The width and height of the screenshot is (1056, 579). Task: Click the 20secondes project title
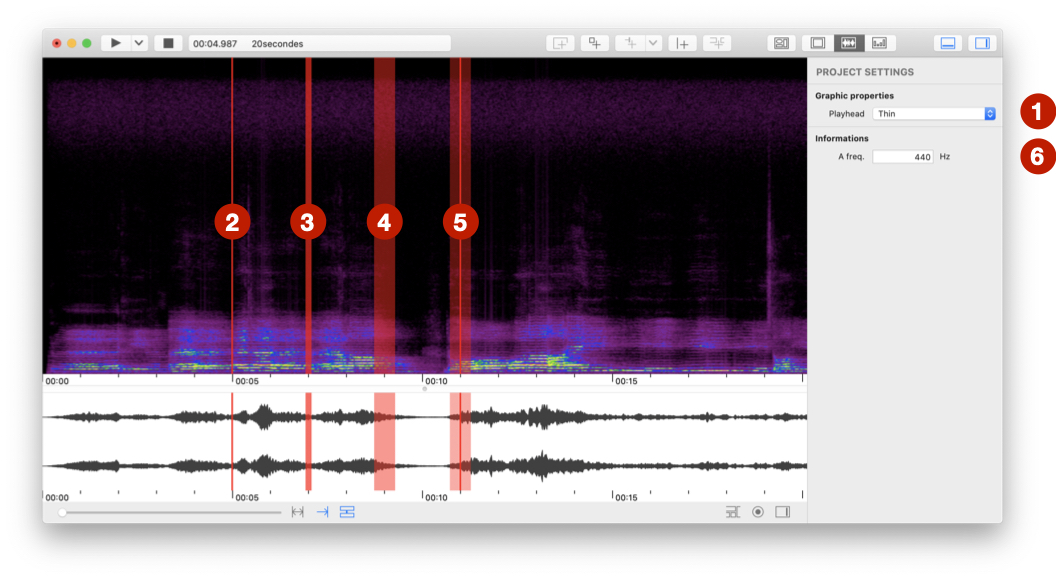click(x=277, y=44)
